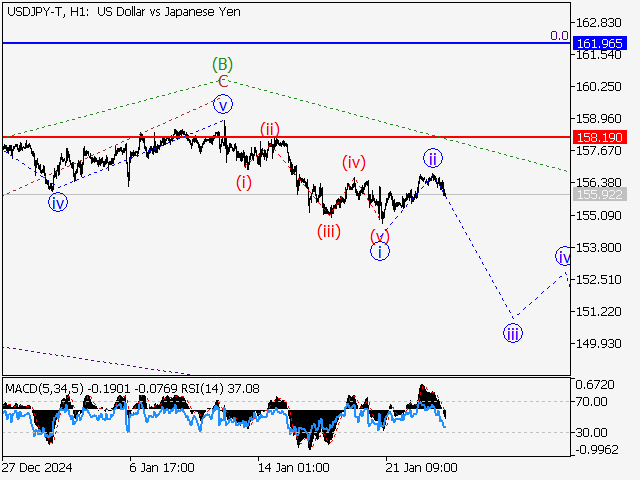
Task: Click the circled blue v wave label
Action: (224, 103)
